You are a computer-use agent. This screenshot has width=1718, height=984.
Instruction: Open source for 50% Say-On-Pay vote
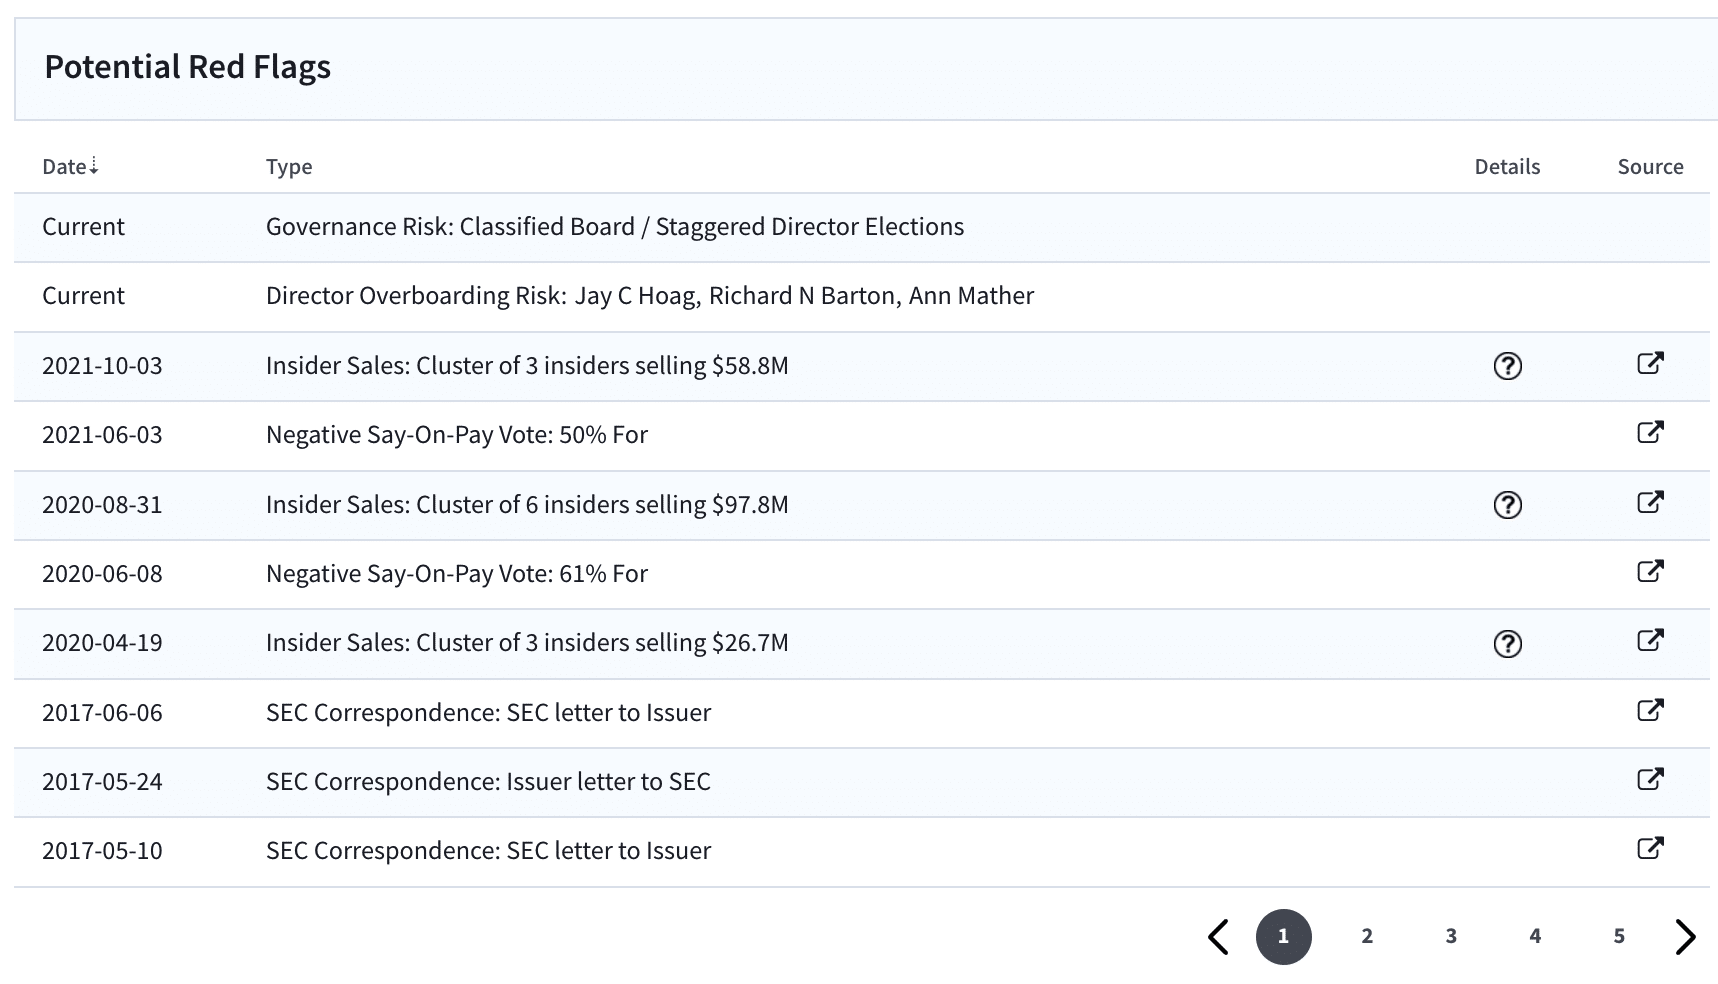[1650, 432]
